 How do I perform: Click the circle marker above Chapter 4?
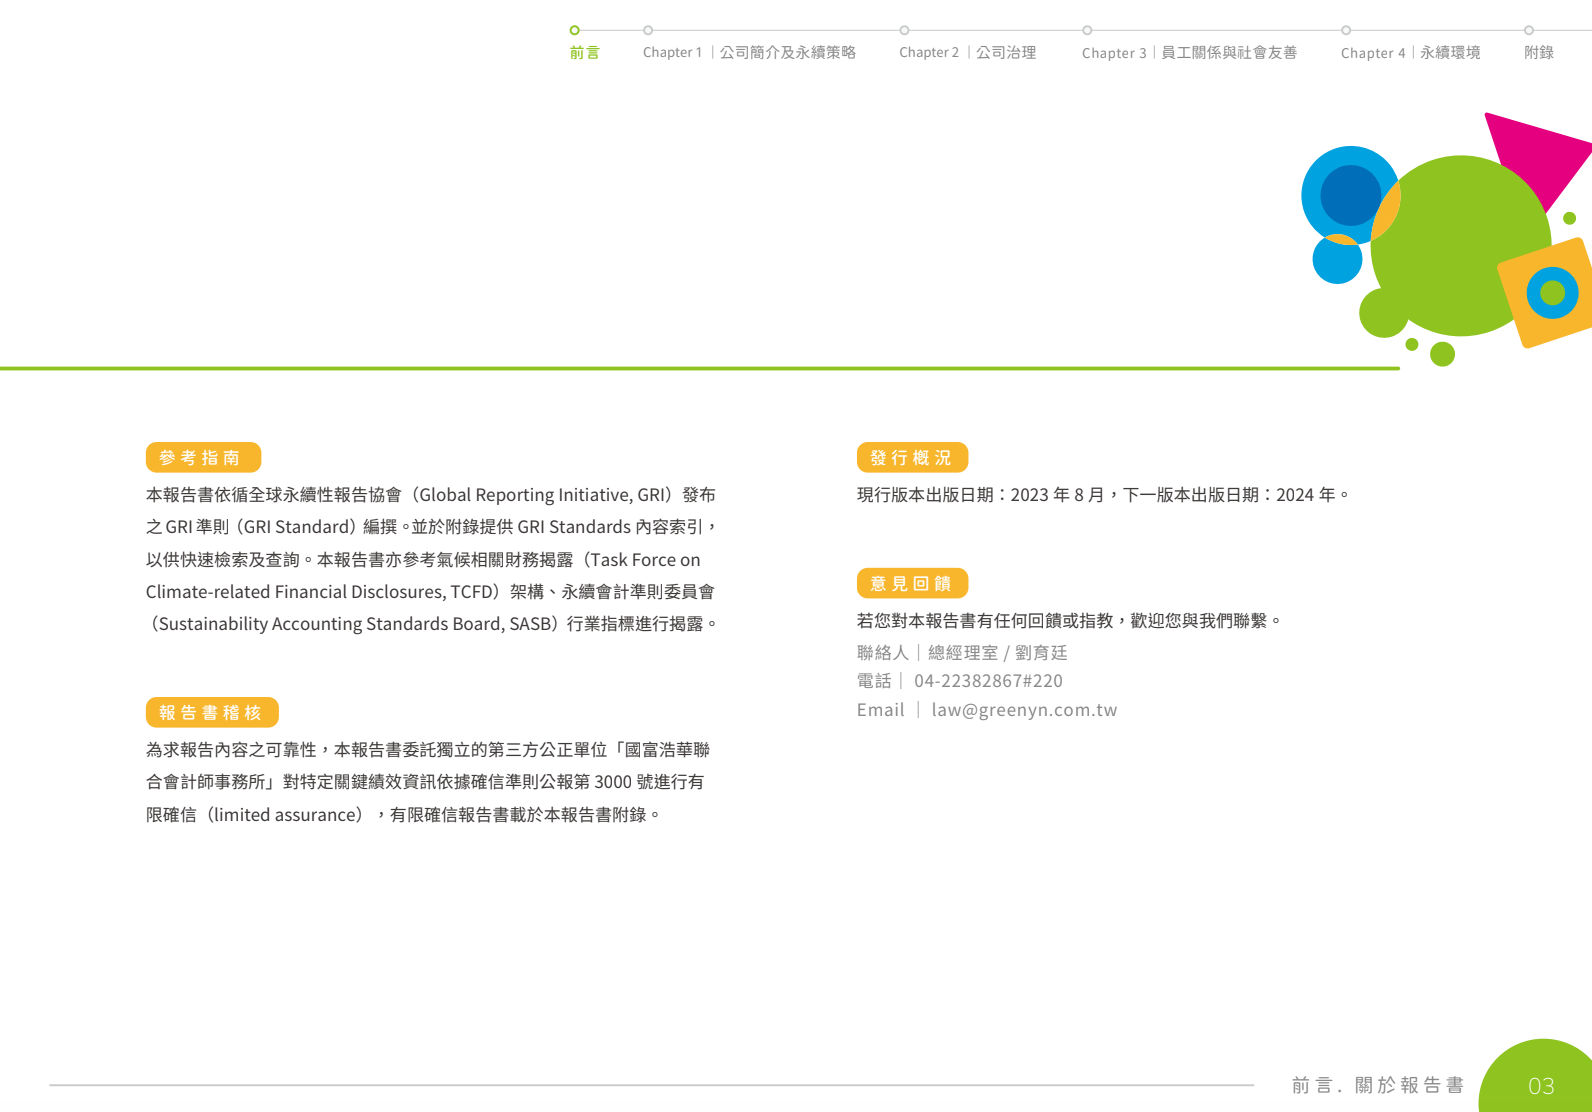(1346, 30)
